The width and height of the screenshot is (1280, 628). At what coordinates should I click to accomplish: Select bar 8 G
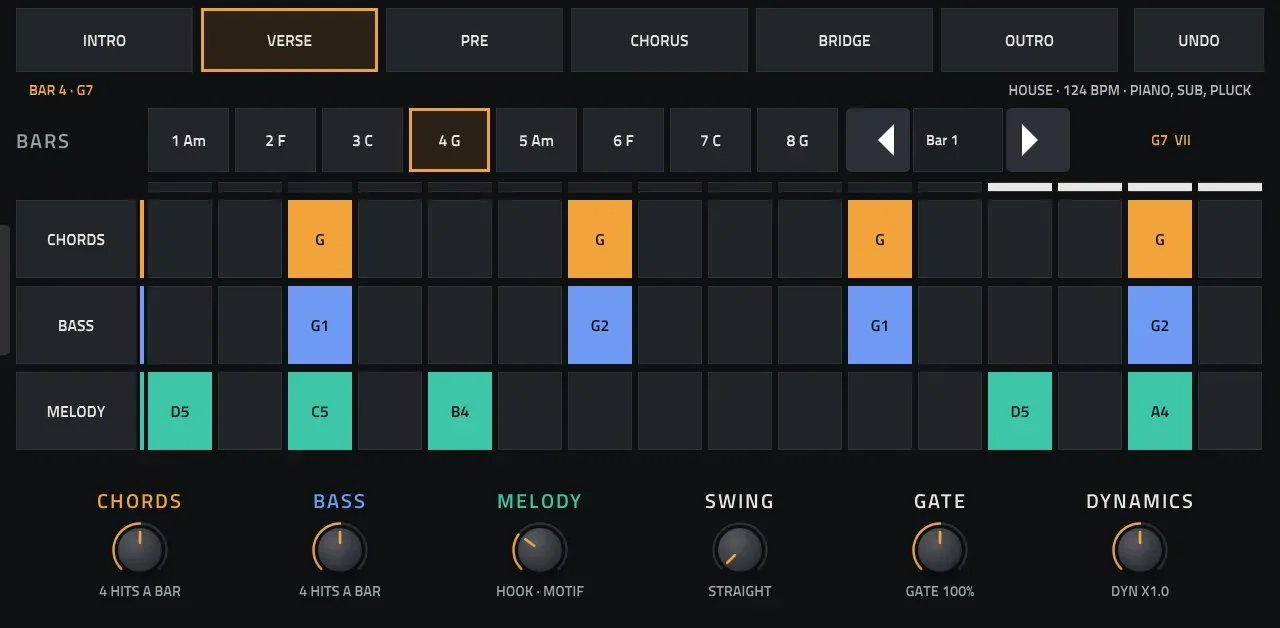tap(797, 140)
